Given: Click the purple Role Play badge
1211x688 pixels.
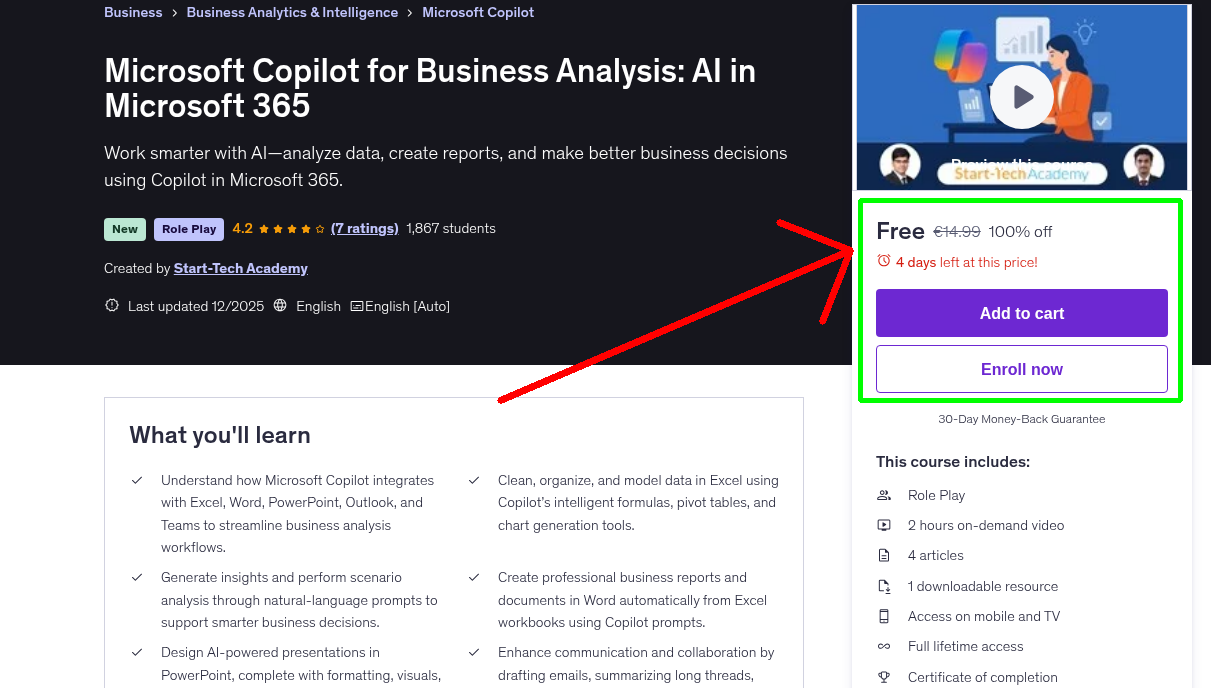Looking at the screenshot, I should (x=188, y=229).
